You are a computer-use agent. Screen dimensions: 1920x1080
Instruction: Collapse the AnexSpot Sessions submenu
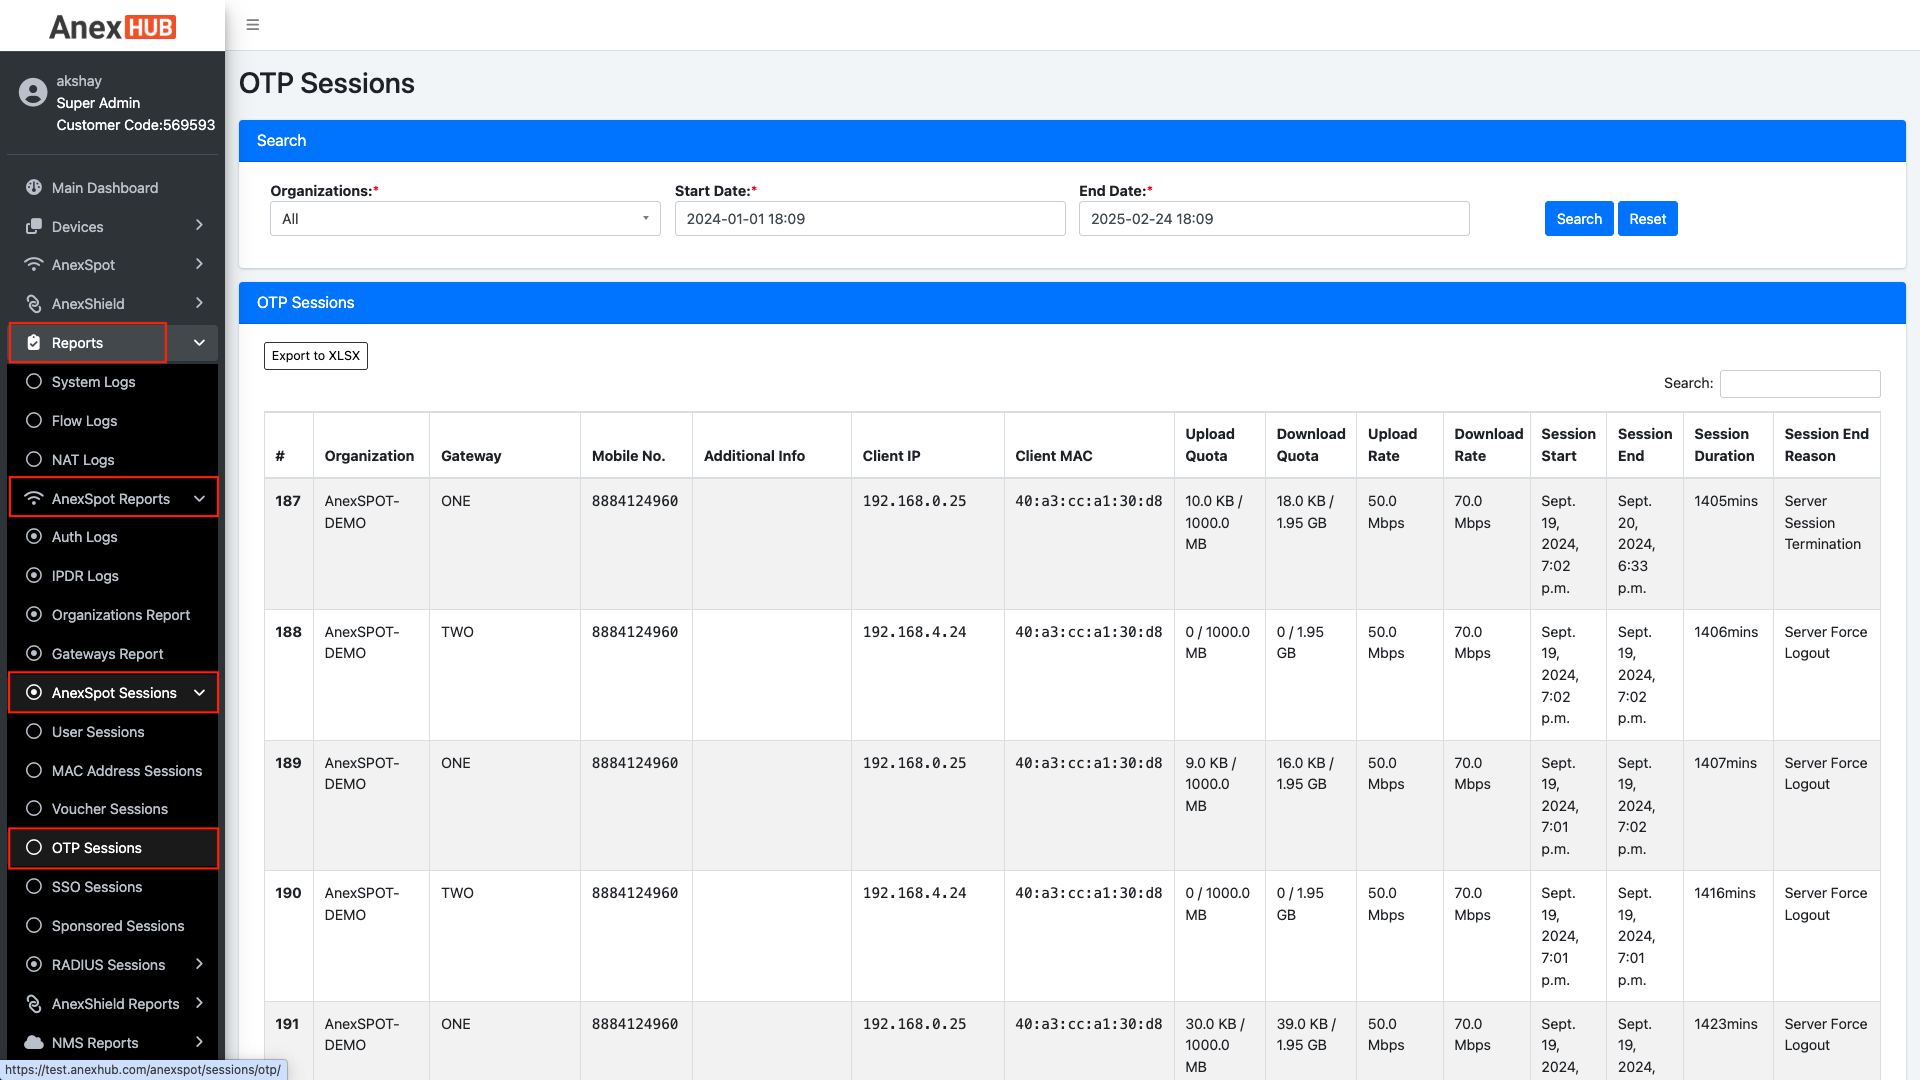[x=113, y=692]
